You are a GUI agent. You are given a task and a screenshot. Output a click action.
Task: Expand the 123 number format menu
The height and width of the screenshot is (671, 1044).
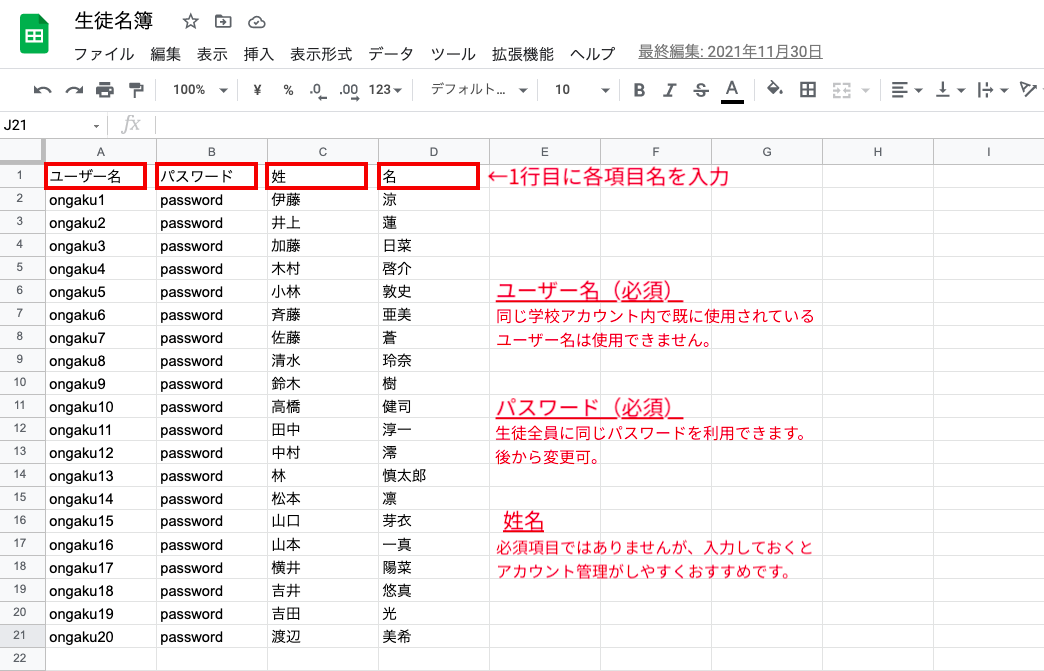382,89
